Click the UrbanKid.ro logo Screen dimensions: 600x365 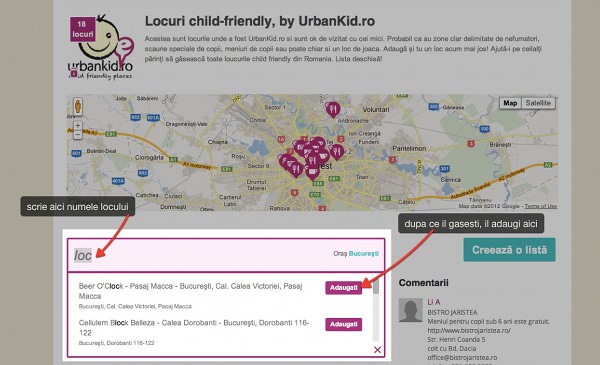pyautogui.click(x=102, y=47)
